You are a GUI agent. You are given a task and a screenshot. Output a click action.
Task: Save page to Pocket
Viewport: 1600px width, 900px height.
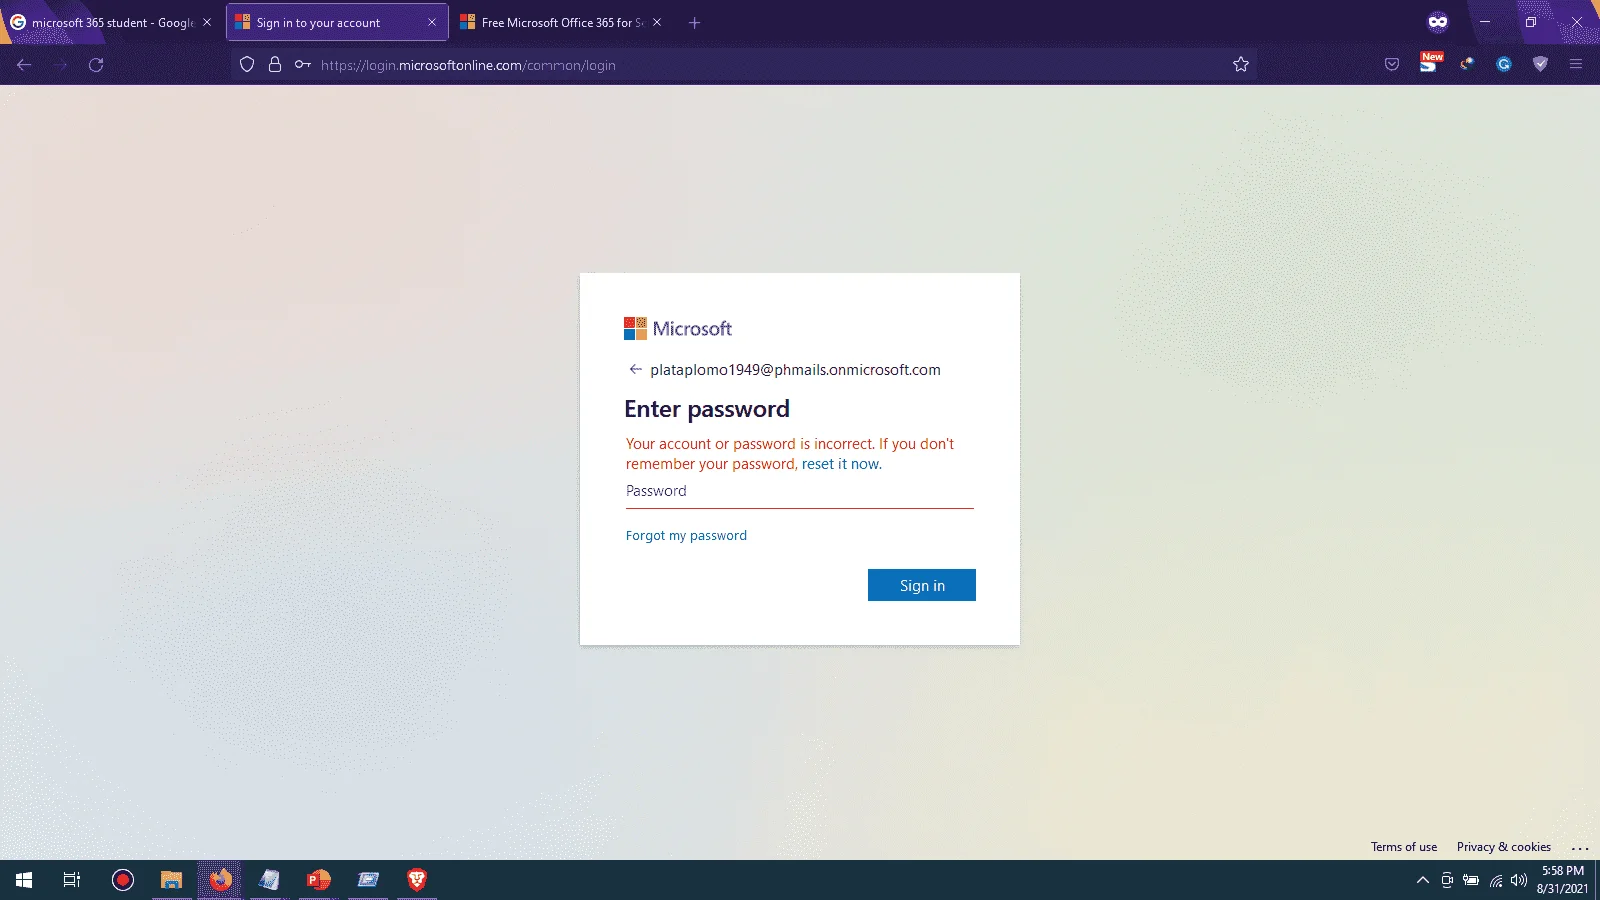(1392, 65)
